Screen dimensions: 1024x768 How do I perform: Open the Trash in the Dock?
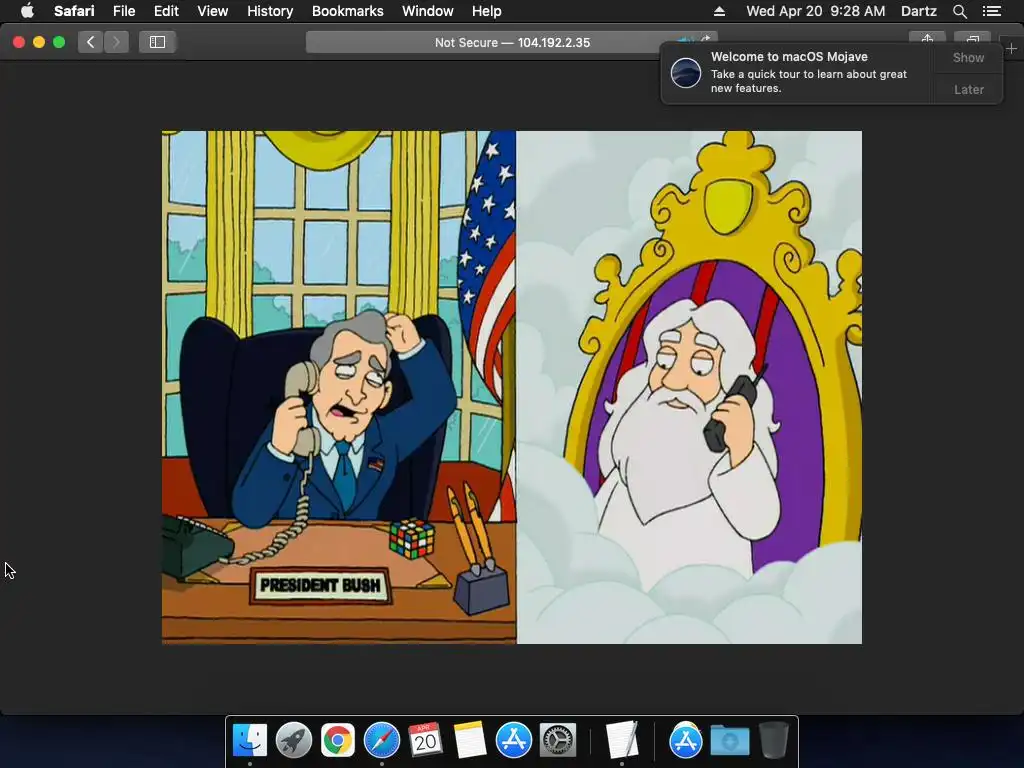click(x=773, y=740)
